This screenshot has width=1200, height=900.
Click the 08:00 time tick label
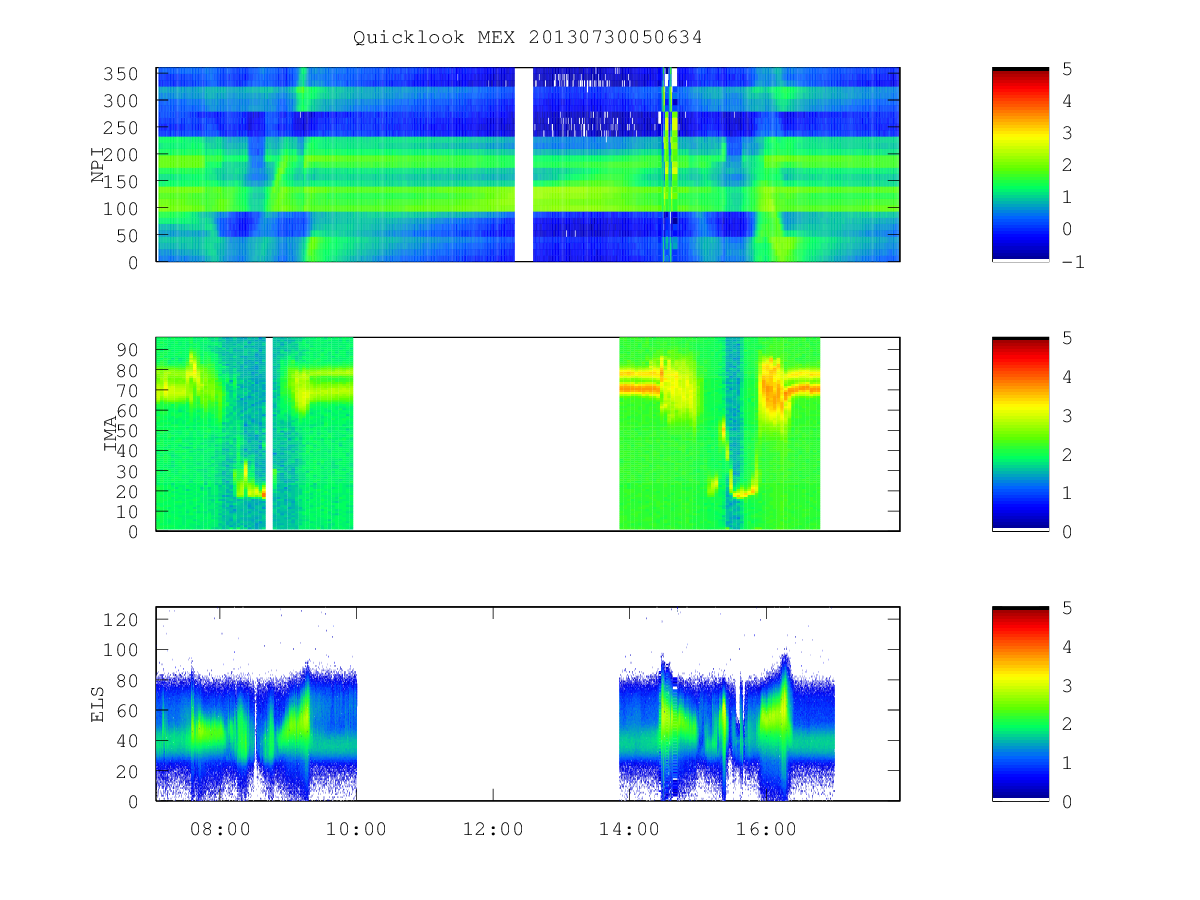(x=220, y=829)
